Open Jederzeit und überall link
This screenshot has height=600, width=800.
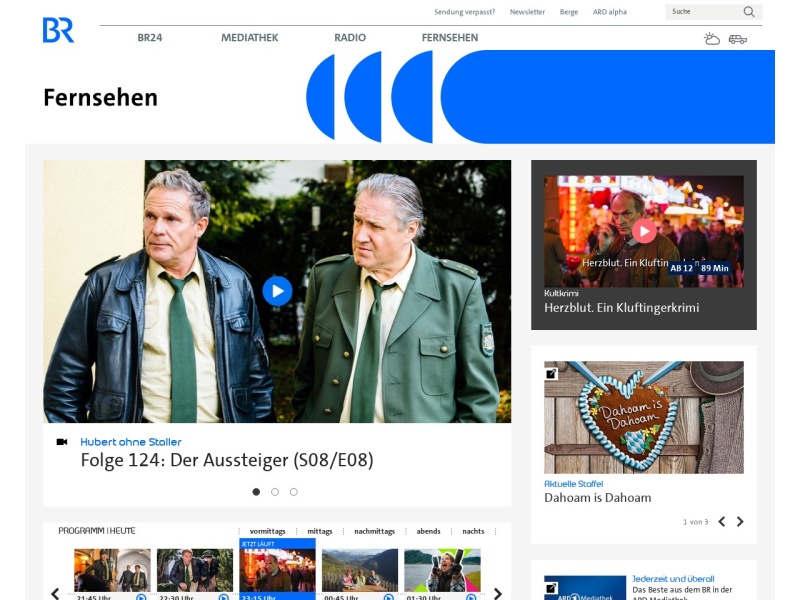pos(673,579)
